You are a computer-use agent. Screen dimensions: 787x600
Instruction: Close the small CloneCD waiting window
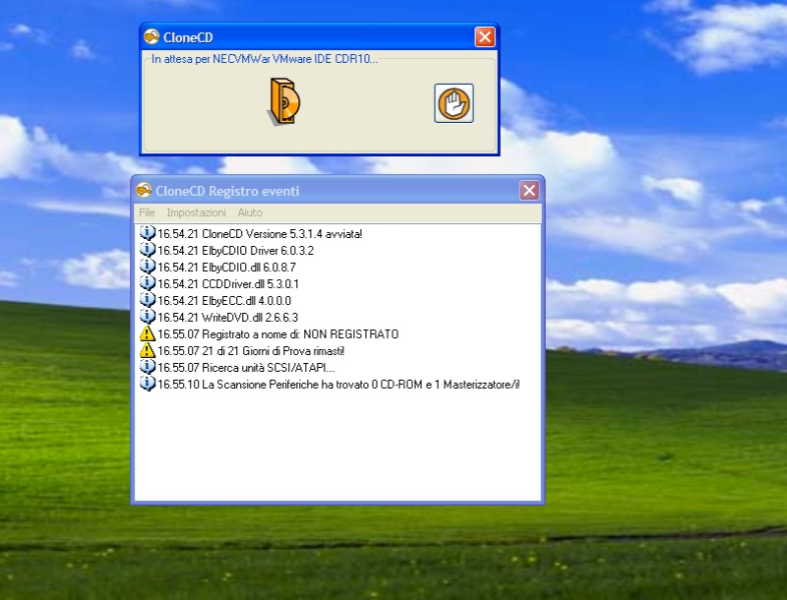(x=484, y=37)
